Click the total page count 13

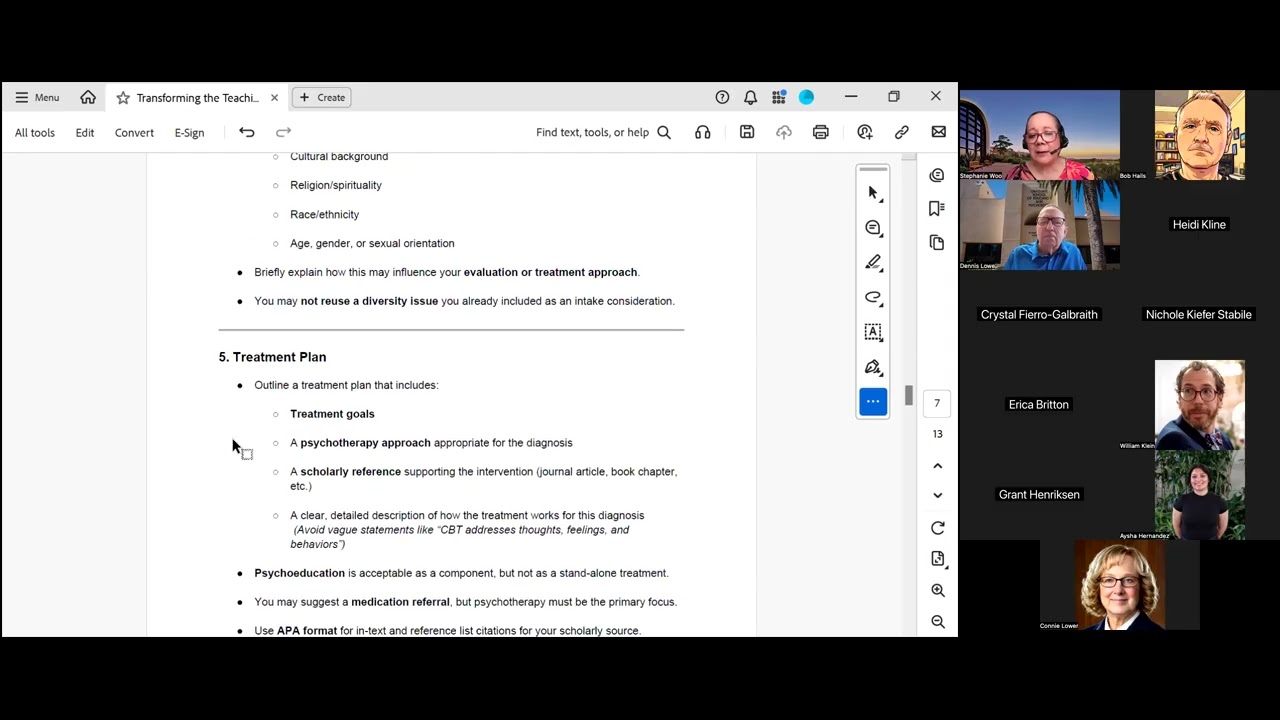click(937, 434)
